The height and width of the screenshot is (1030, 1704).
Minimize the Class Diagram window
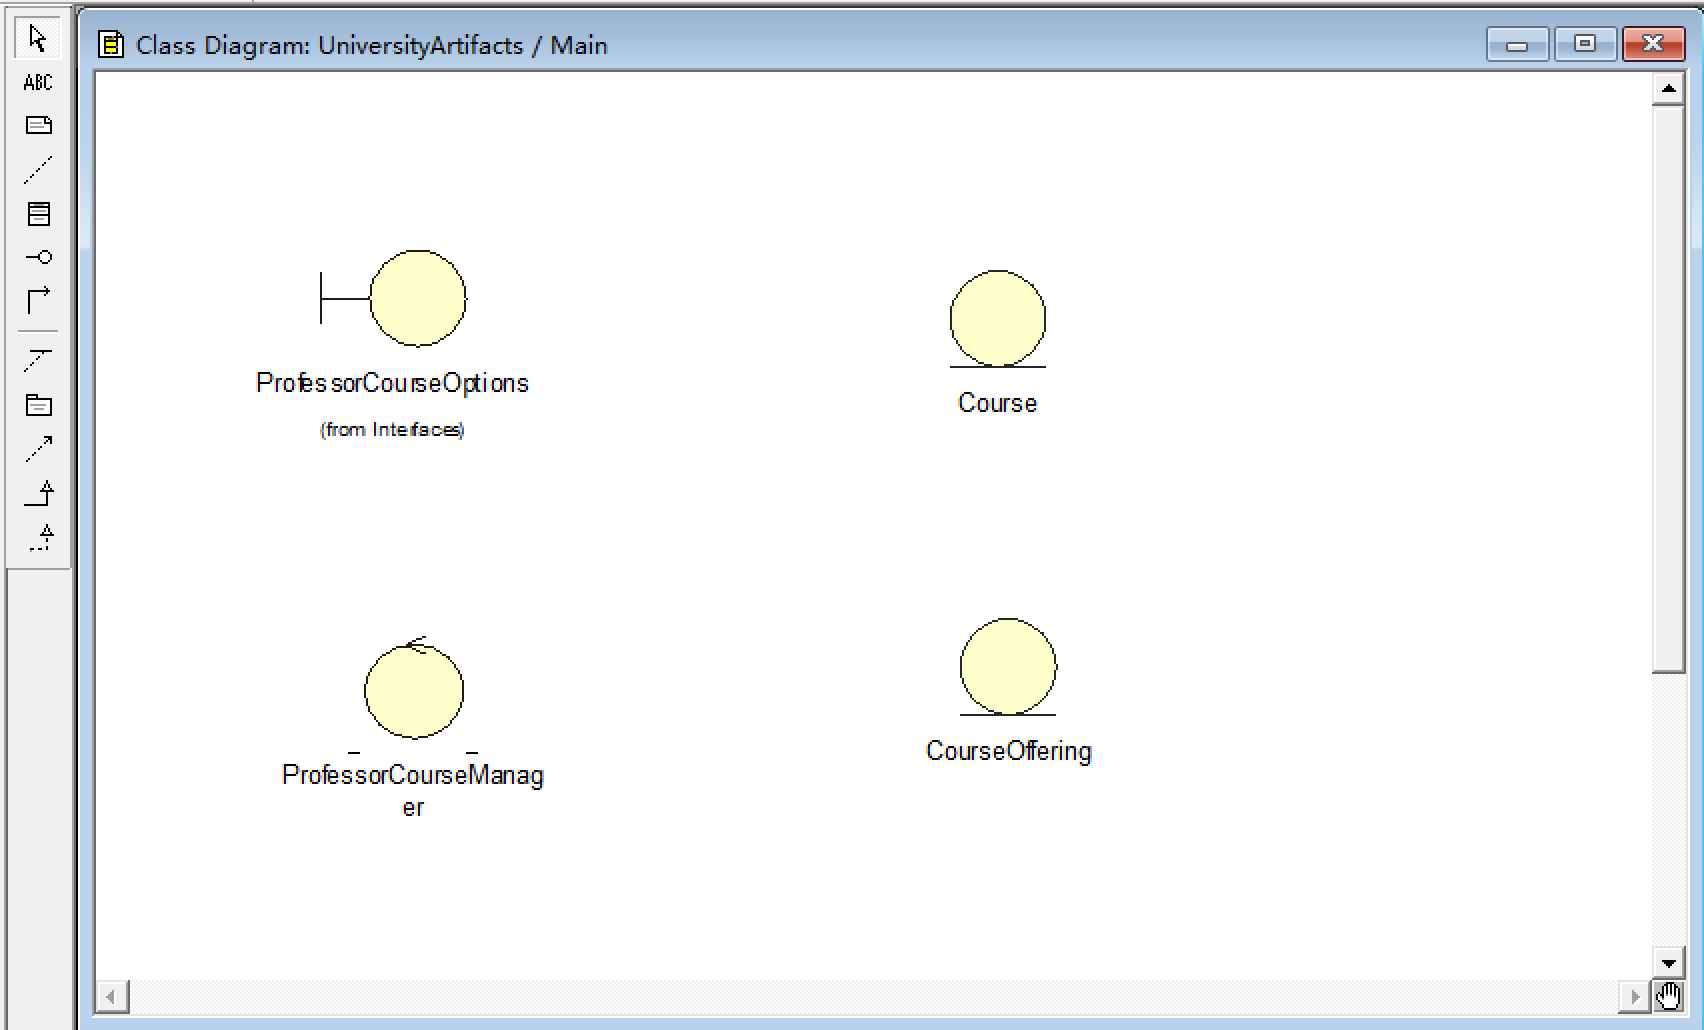click(x=1517, y=44)
